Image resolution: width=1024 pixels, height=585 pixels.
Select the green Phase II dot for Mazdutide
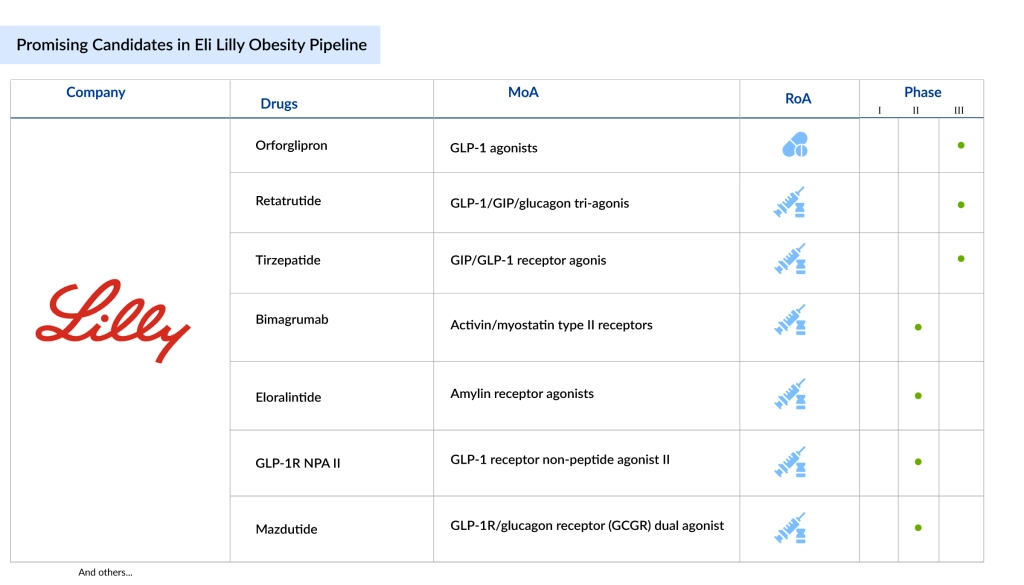click(918, 528)
